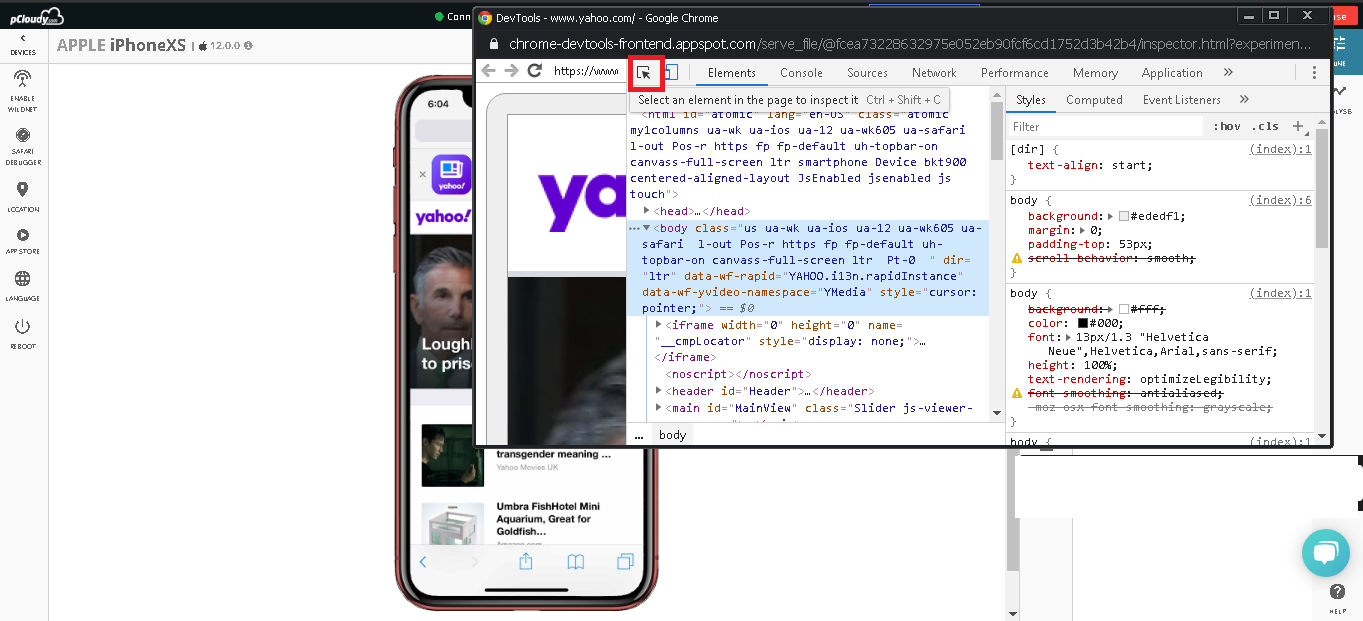Go back using the DevTools back arrow
This screenshot has height=621, width=1363.
[x=488, y=71]
